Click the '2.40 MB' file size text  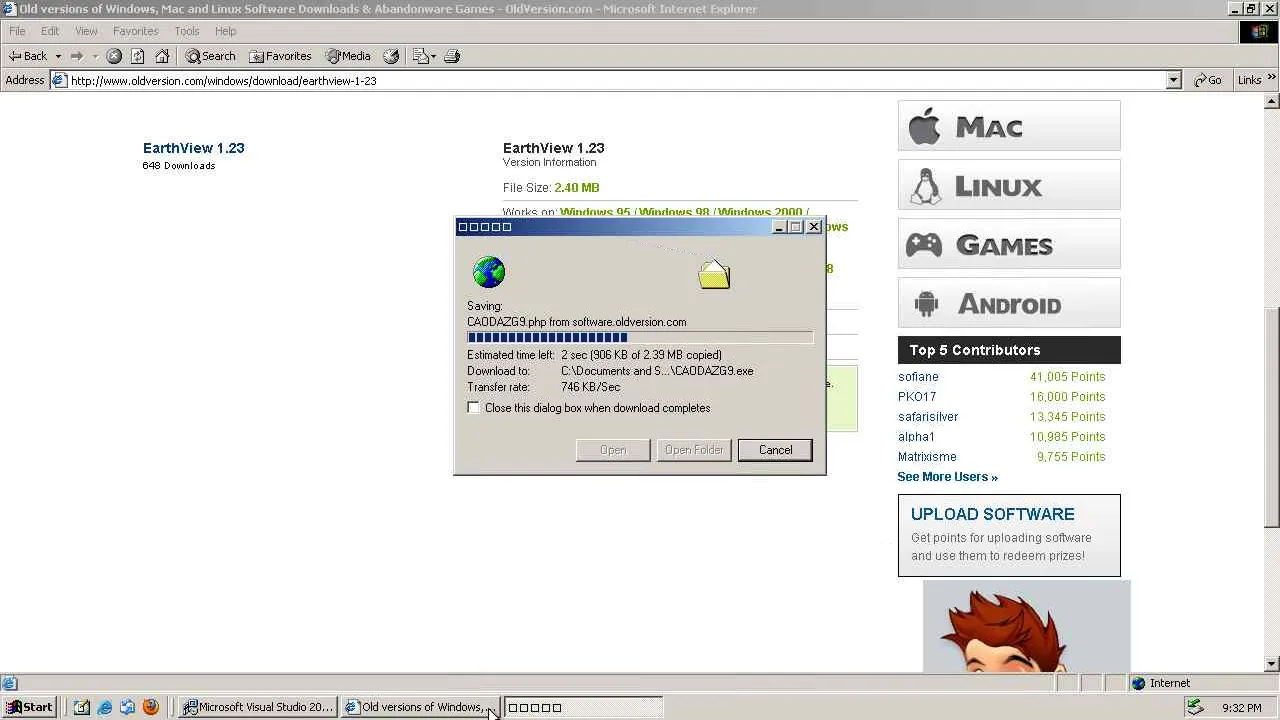577,188
